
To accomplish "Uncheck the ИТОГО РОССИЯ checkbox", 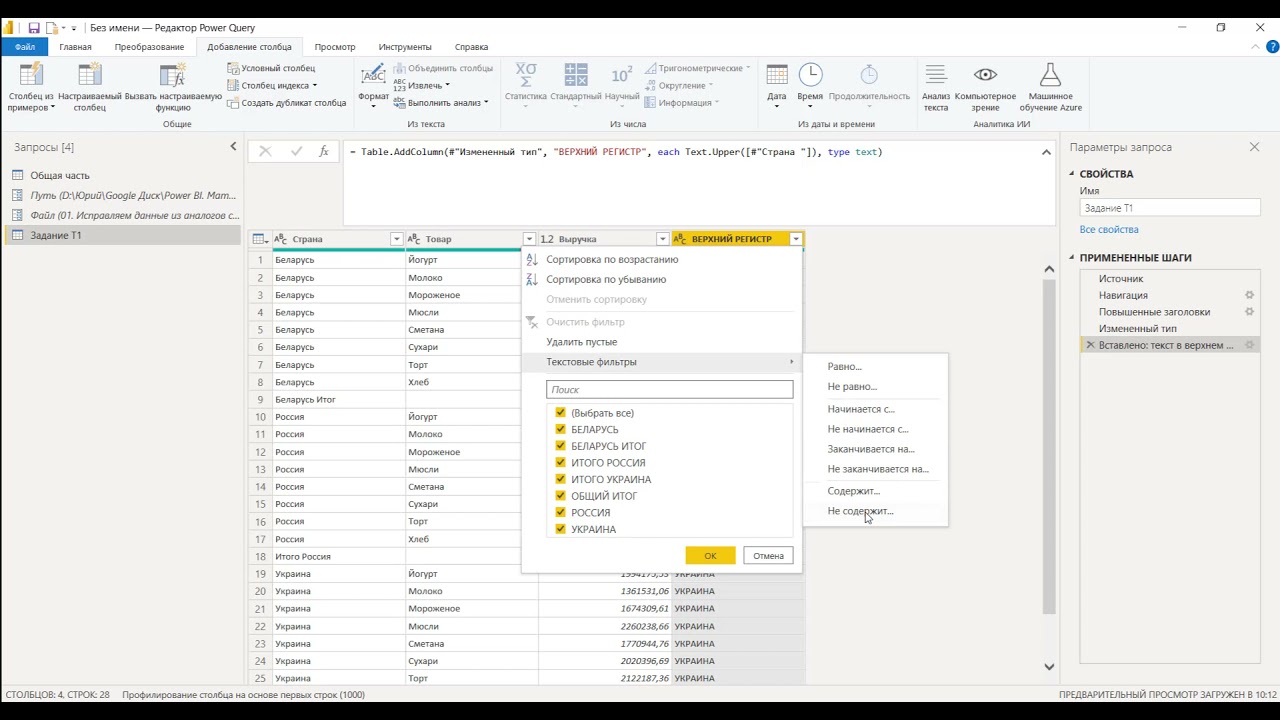I will coord(560,463).
